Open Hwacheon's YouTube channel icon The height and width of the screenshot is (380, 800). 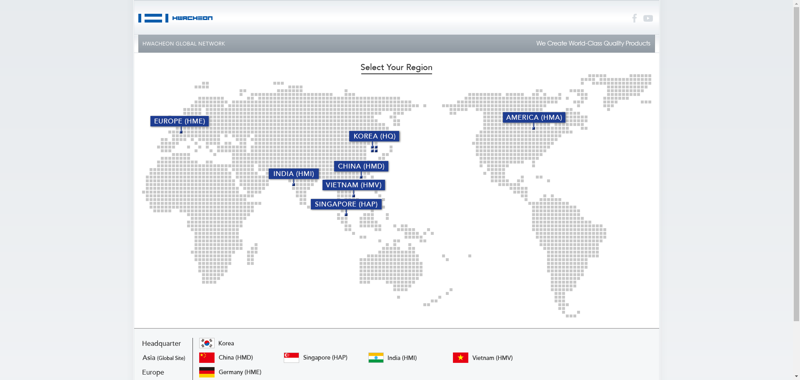pyautogui.click(x=648, y=18)
